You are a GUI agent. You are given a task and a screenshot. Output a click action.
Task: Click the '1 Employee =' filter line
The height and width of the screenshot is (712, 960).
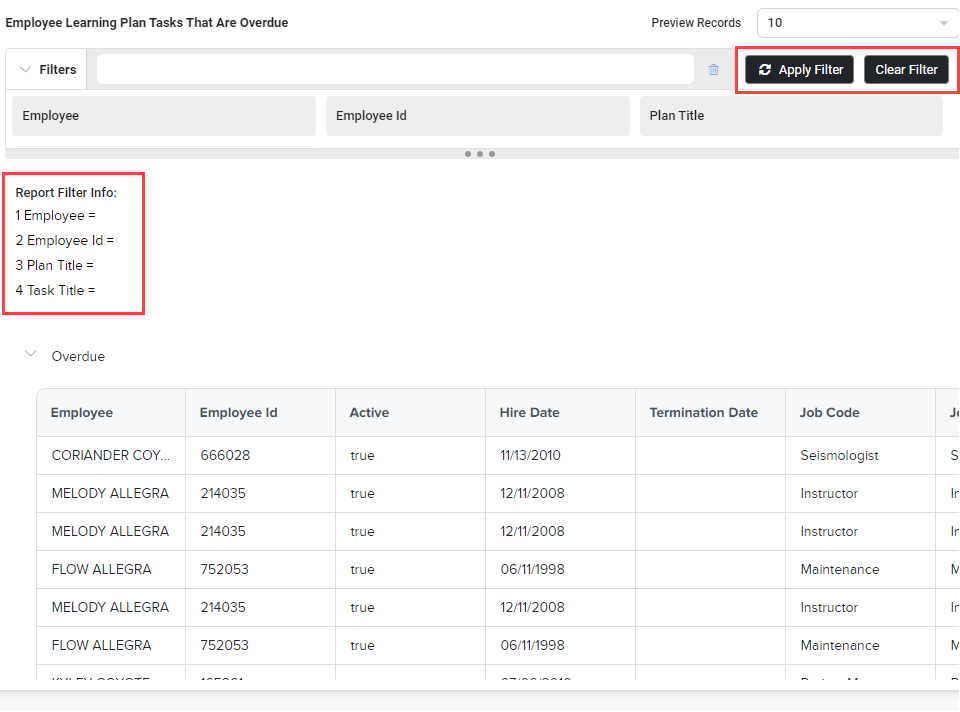tap(56, 215)
